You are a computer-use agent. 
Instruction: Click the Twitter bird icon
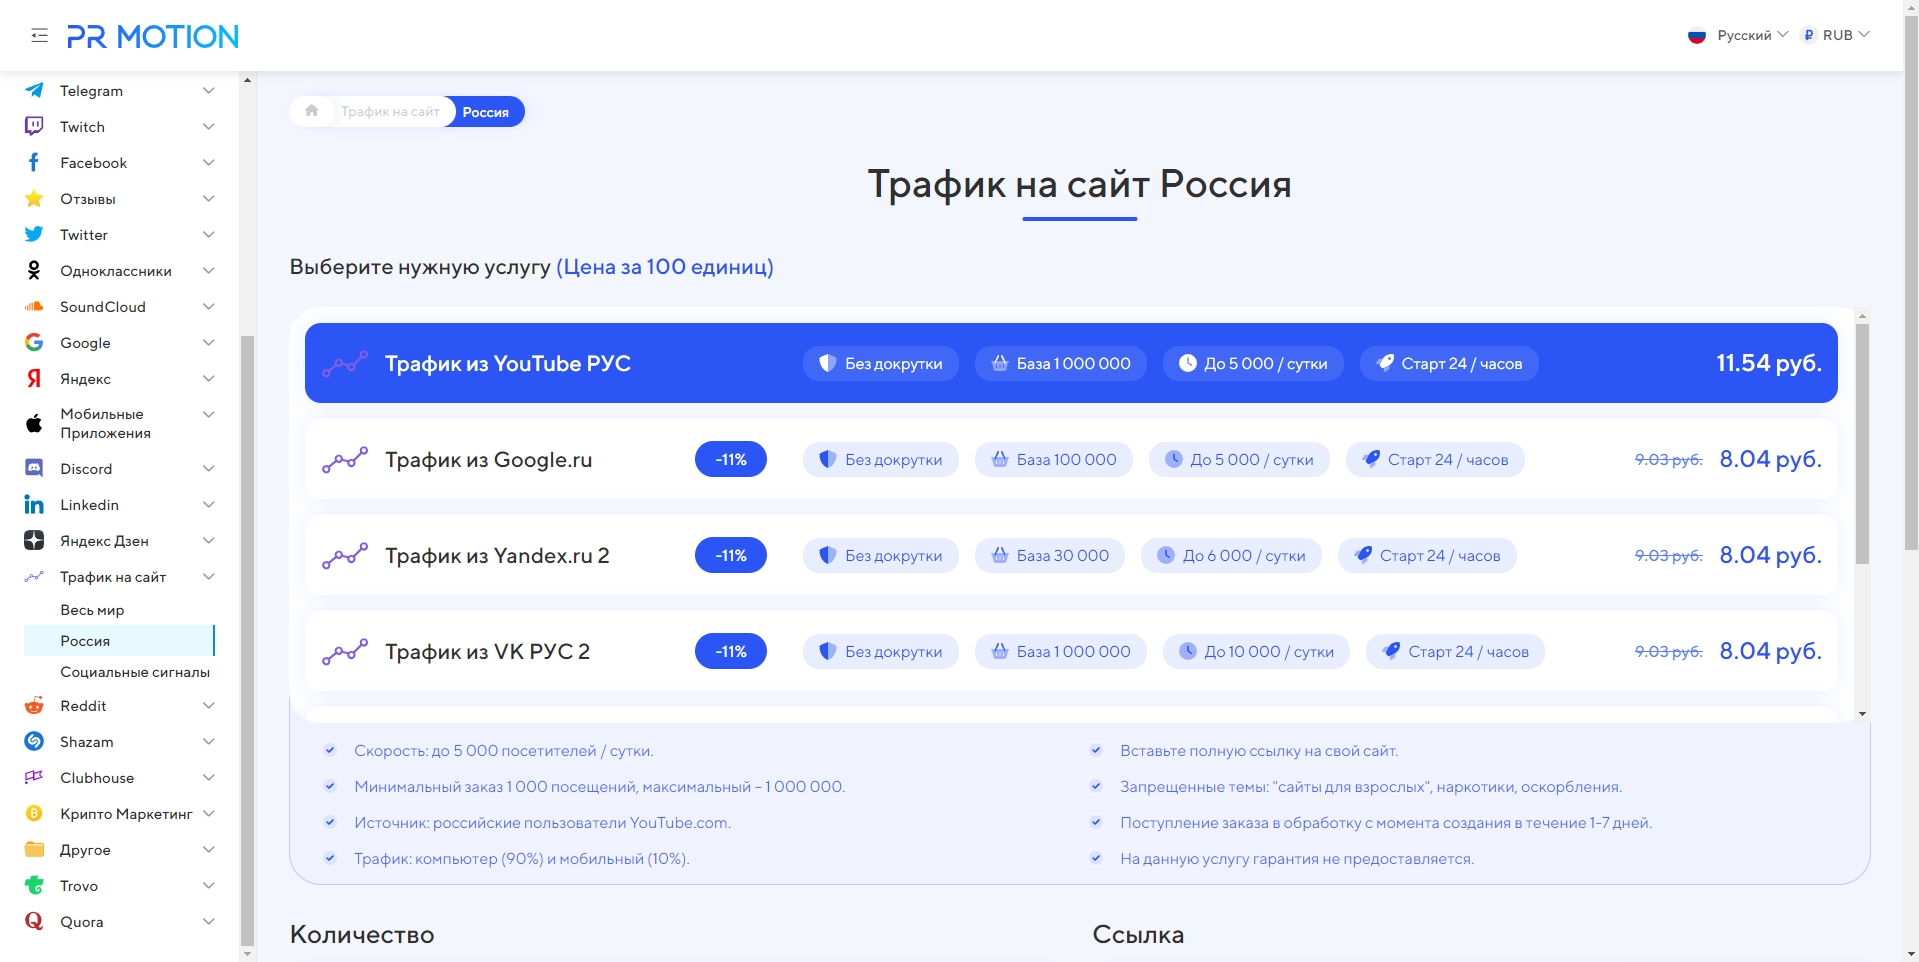[34, 234]
